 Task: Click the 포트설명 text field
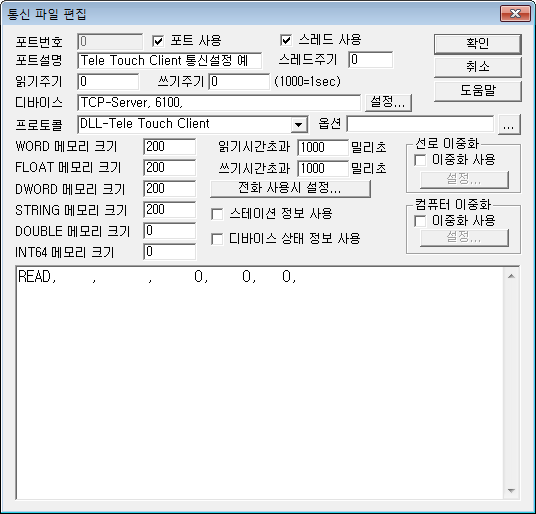(170, 61)
